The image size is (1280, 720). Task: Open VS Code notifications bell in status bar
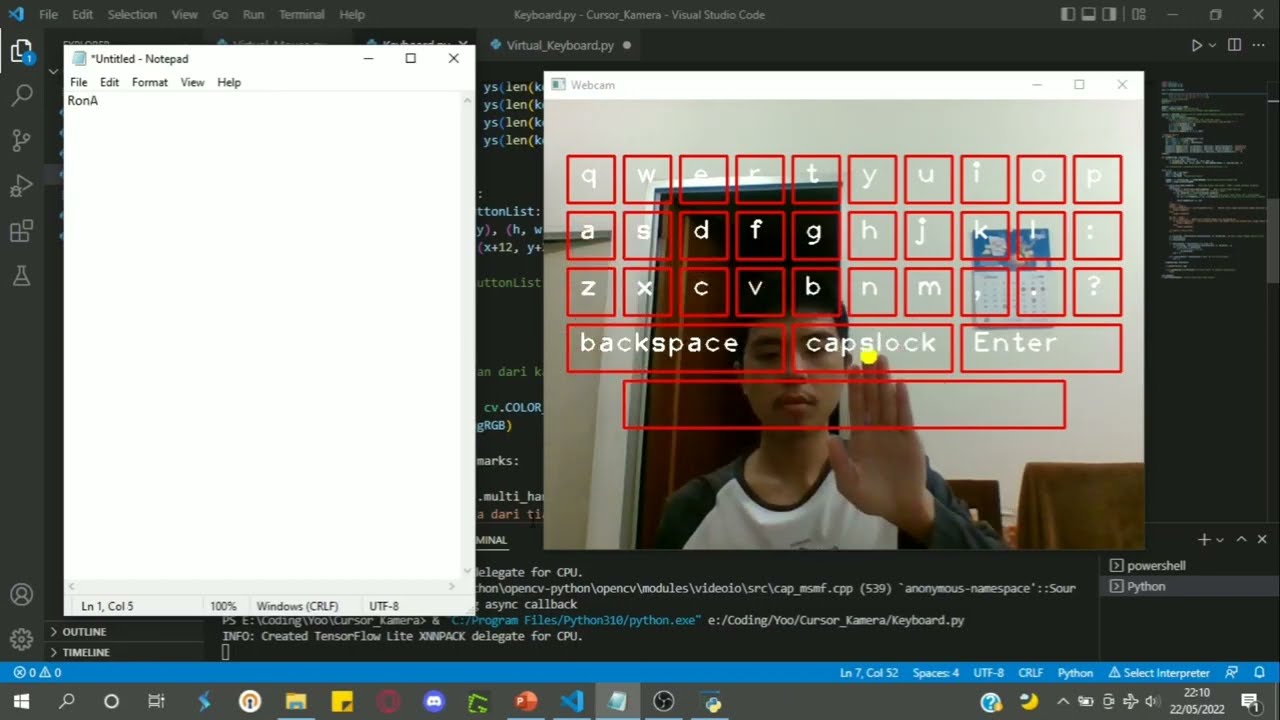pos(1260,673)
